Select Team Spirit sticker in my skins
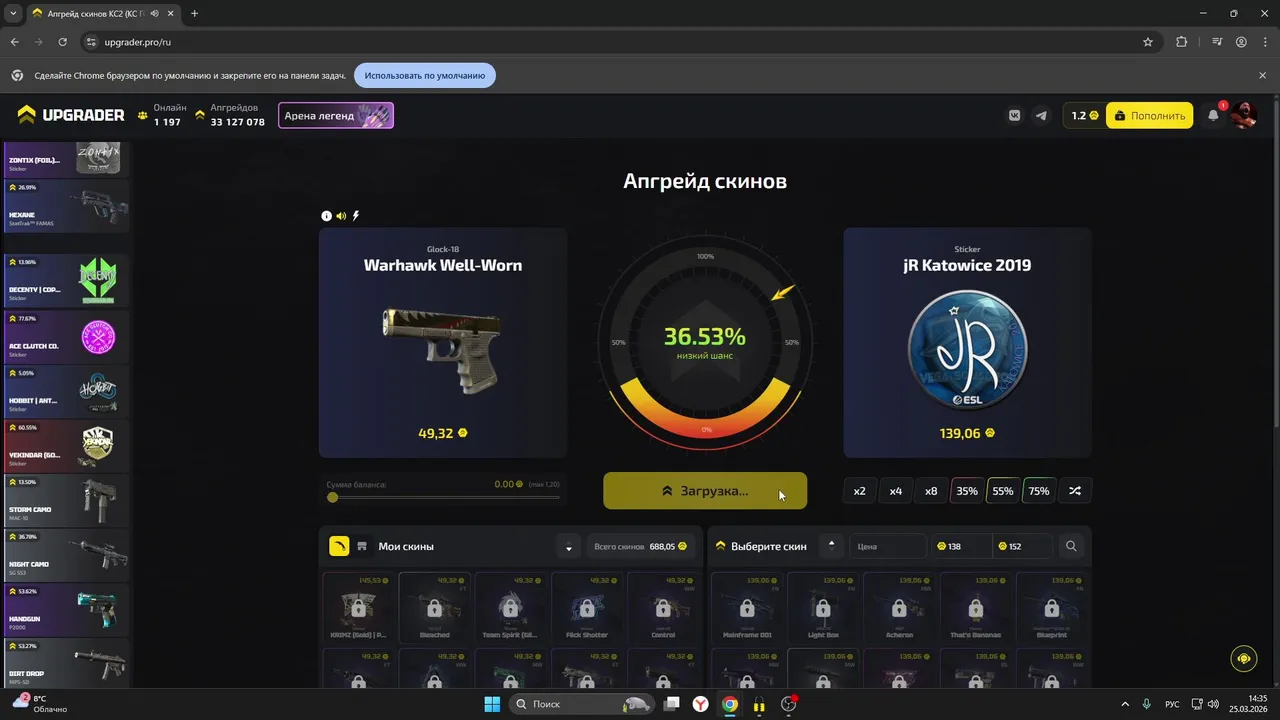The width and height of the screenshot is (1280, 720). tap(510, 607)
